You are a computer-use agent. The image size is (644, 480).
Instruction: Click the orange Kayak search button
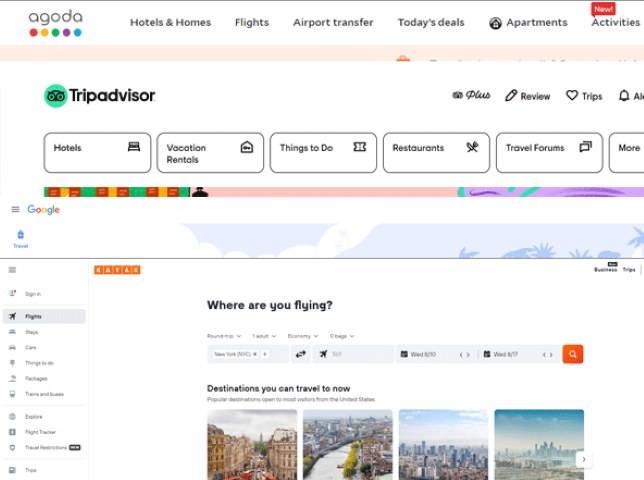tap(573, 354)
